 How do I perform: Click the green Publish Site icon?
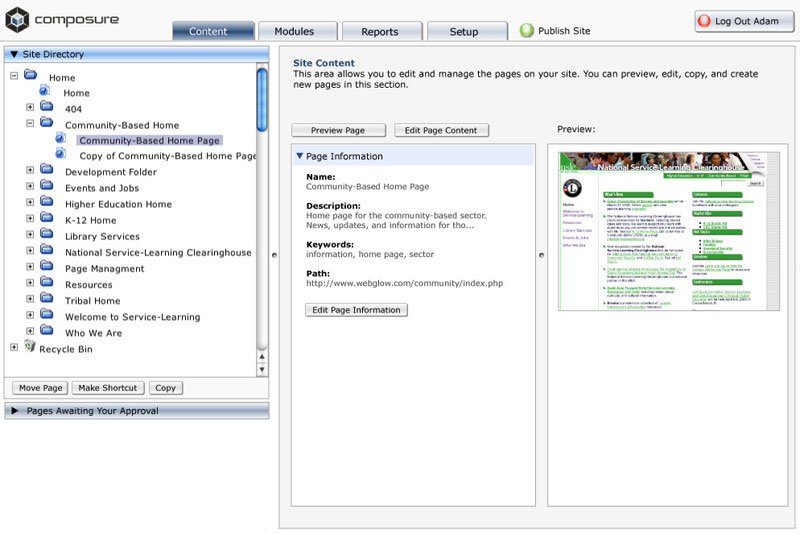(x=527, y=31)
